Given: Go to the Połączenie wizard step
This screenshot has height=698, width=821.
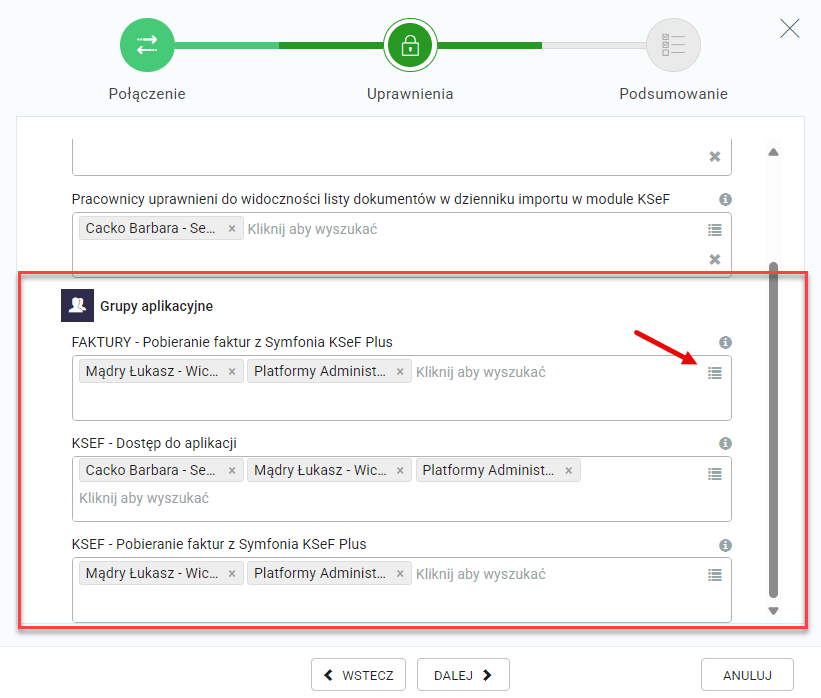Looking at the screenshot, I should (147, 45).
